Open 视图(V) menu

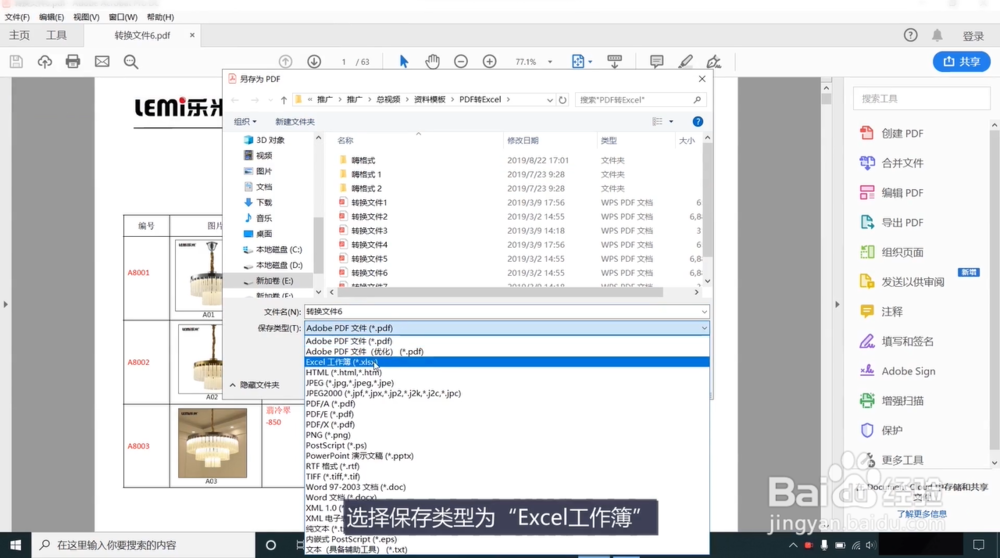pyautogui.click(x=86, y=17)
